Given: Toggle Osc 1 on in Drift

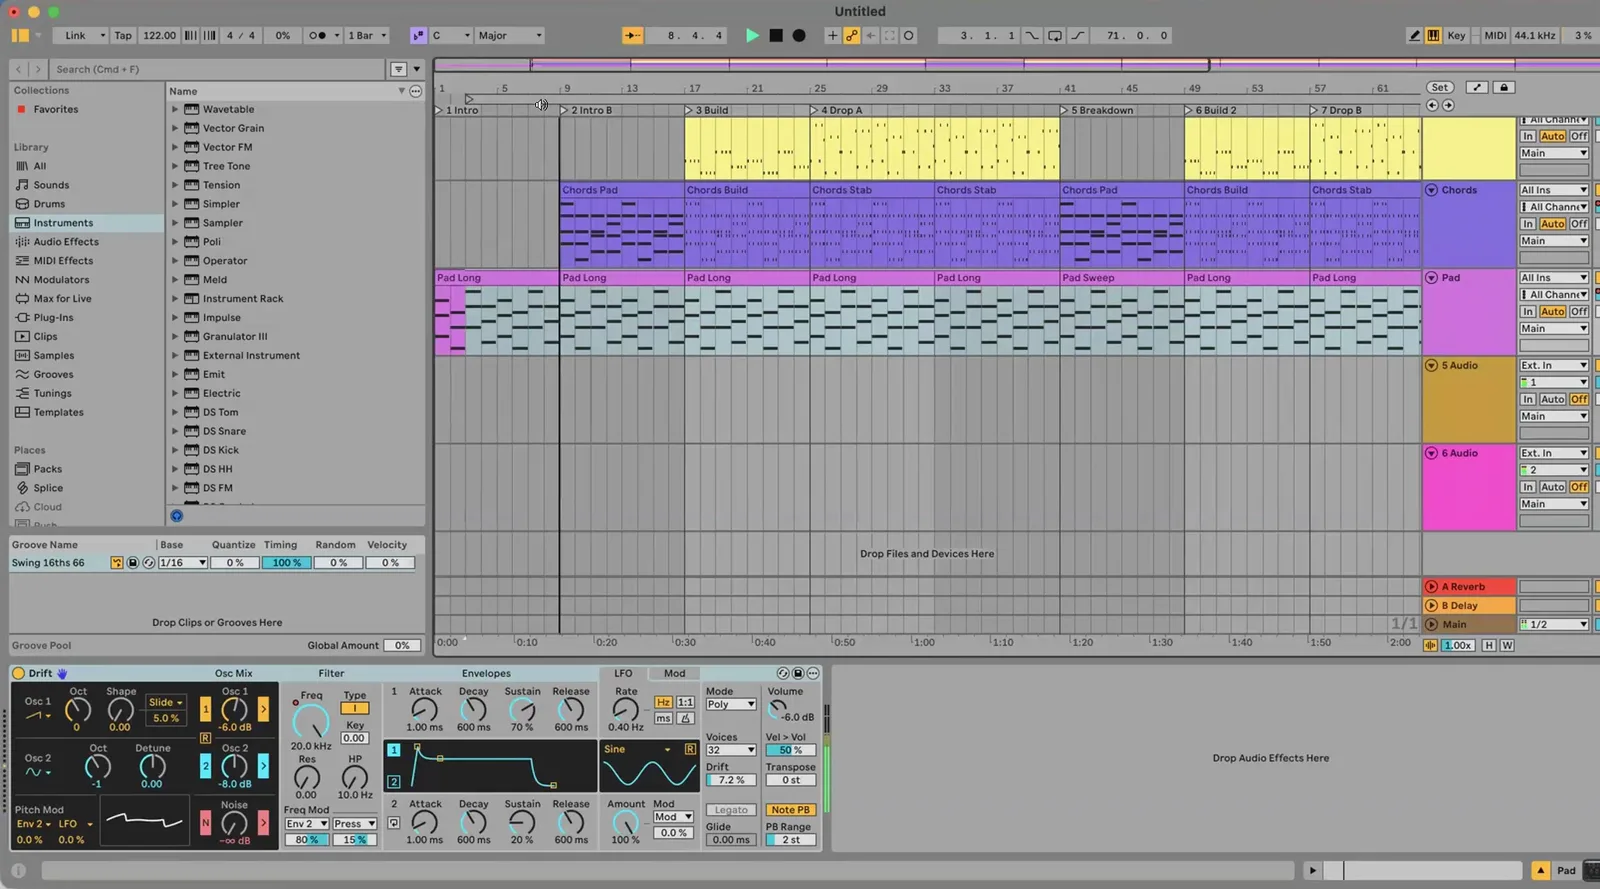Looking at the screenshot, I should pyautogui.click(x=205, y=709).
